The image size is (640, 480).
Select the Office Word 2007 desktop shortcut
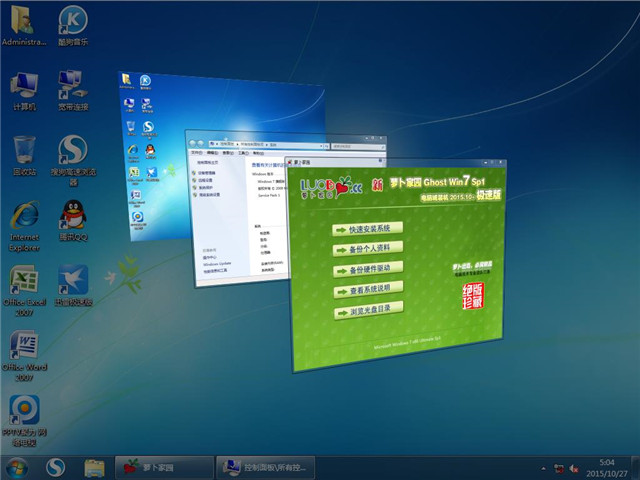24,356
